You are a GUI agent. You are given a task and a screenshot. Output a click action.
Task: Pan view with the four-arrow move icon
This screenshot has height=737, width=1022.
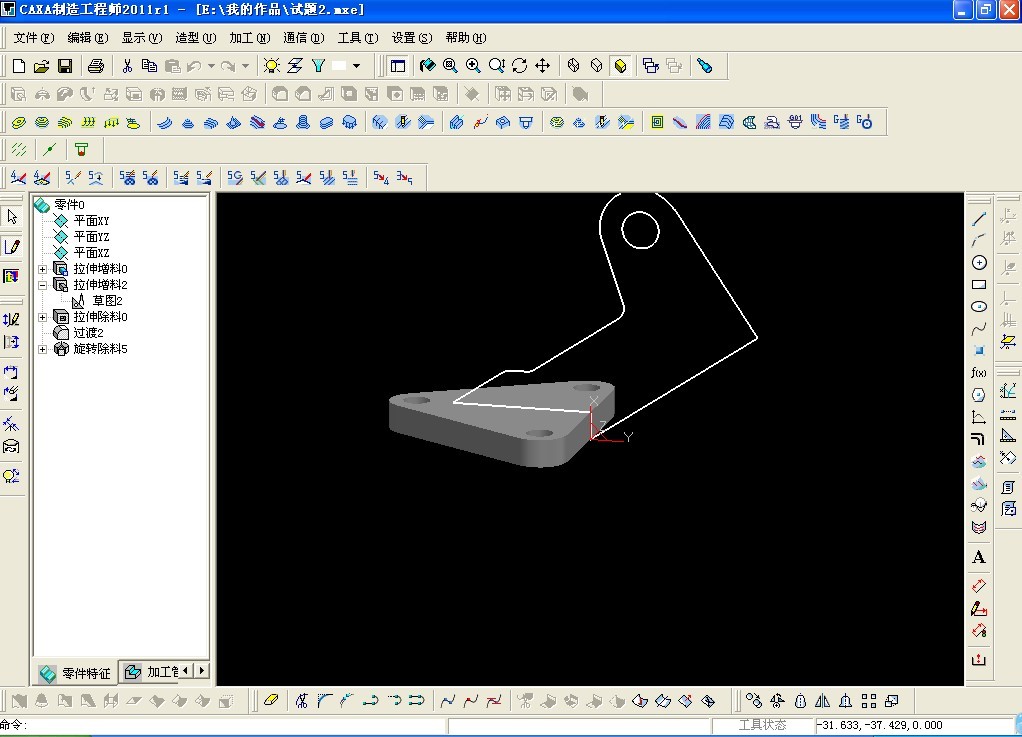click(542, 66)
